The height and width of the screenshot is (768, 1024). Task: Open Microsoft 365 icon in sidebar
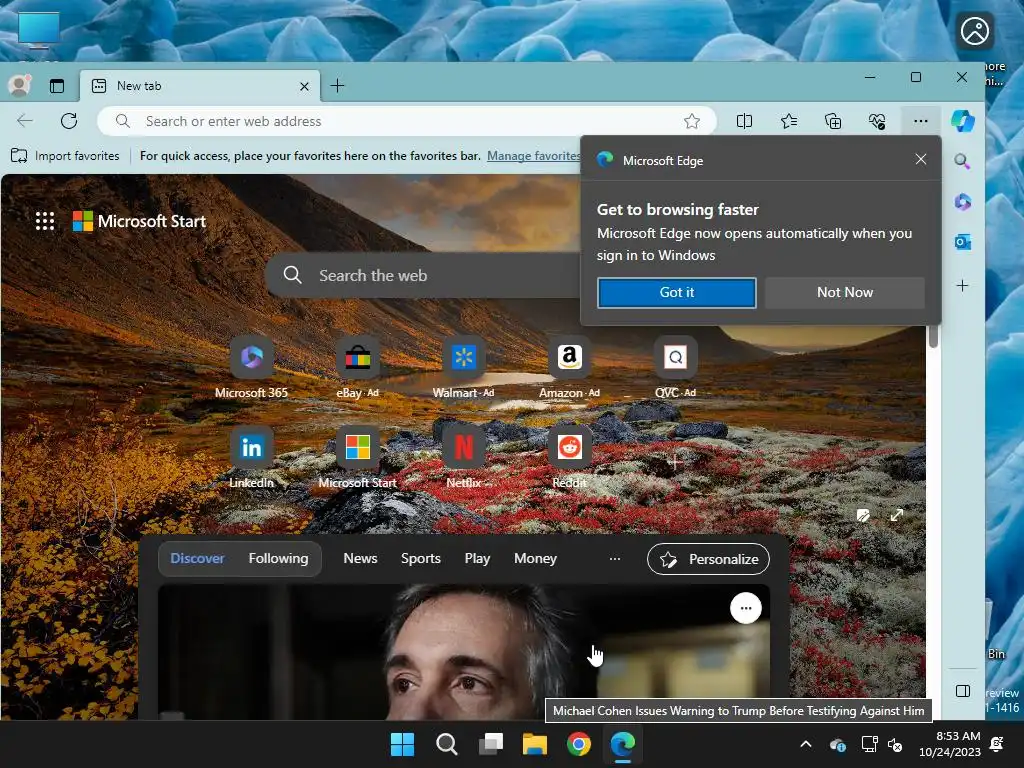[962, 202]
